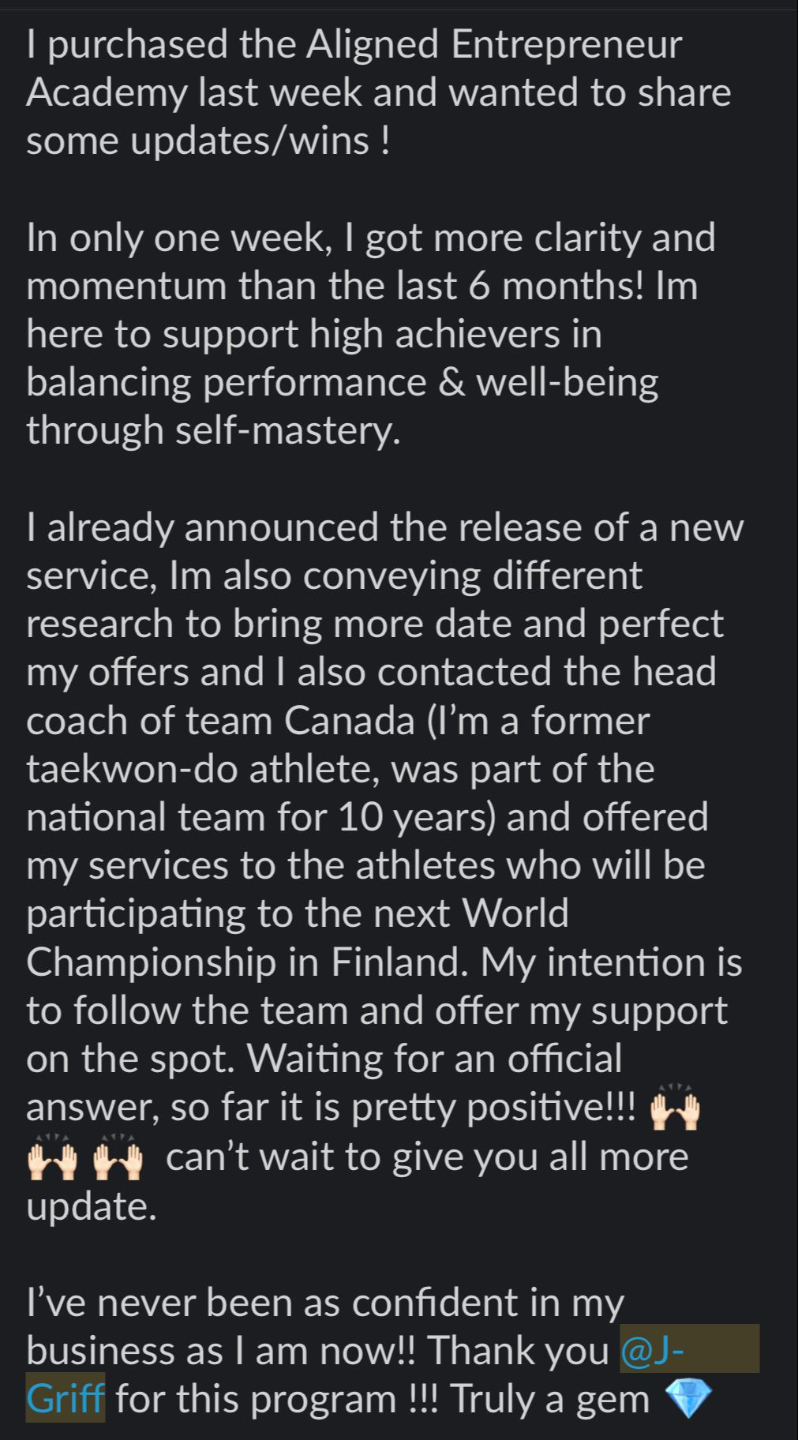Click the word "Academy" in the opening paragraph
The width and height of the screenshot is (798, 1440).
point(107,94)
